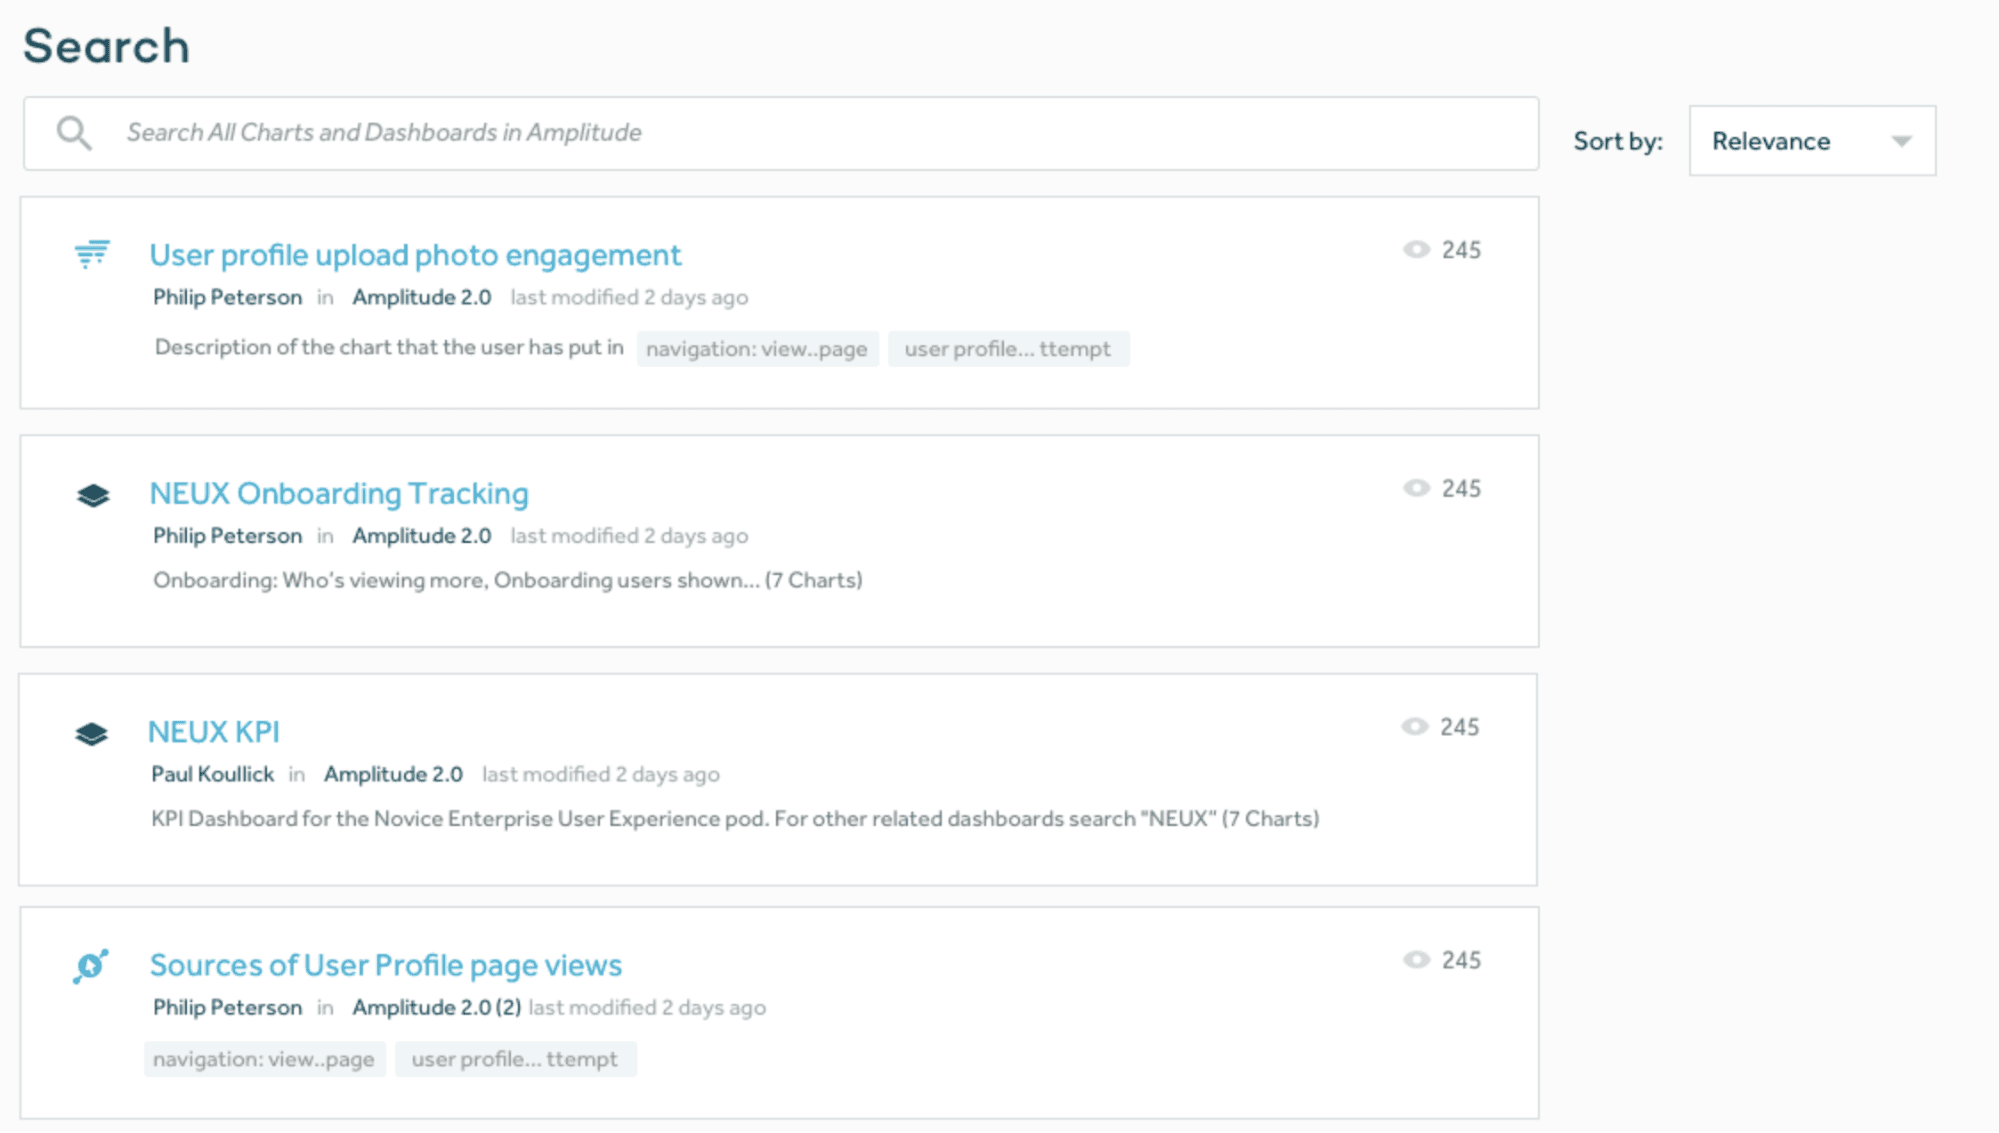The width and height of the screenshot is (1999, 1133).
Task: Click the pathfinder icon next to "Sources of User Profile page views"
Action: [89, 964]
